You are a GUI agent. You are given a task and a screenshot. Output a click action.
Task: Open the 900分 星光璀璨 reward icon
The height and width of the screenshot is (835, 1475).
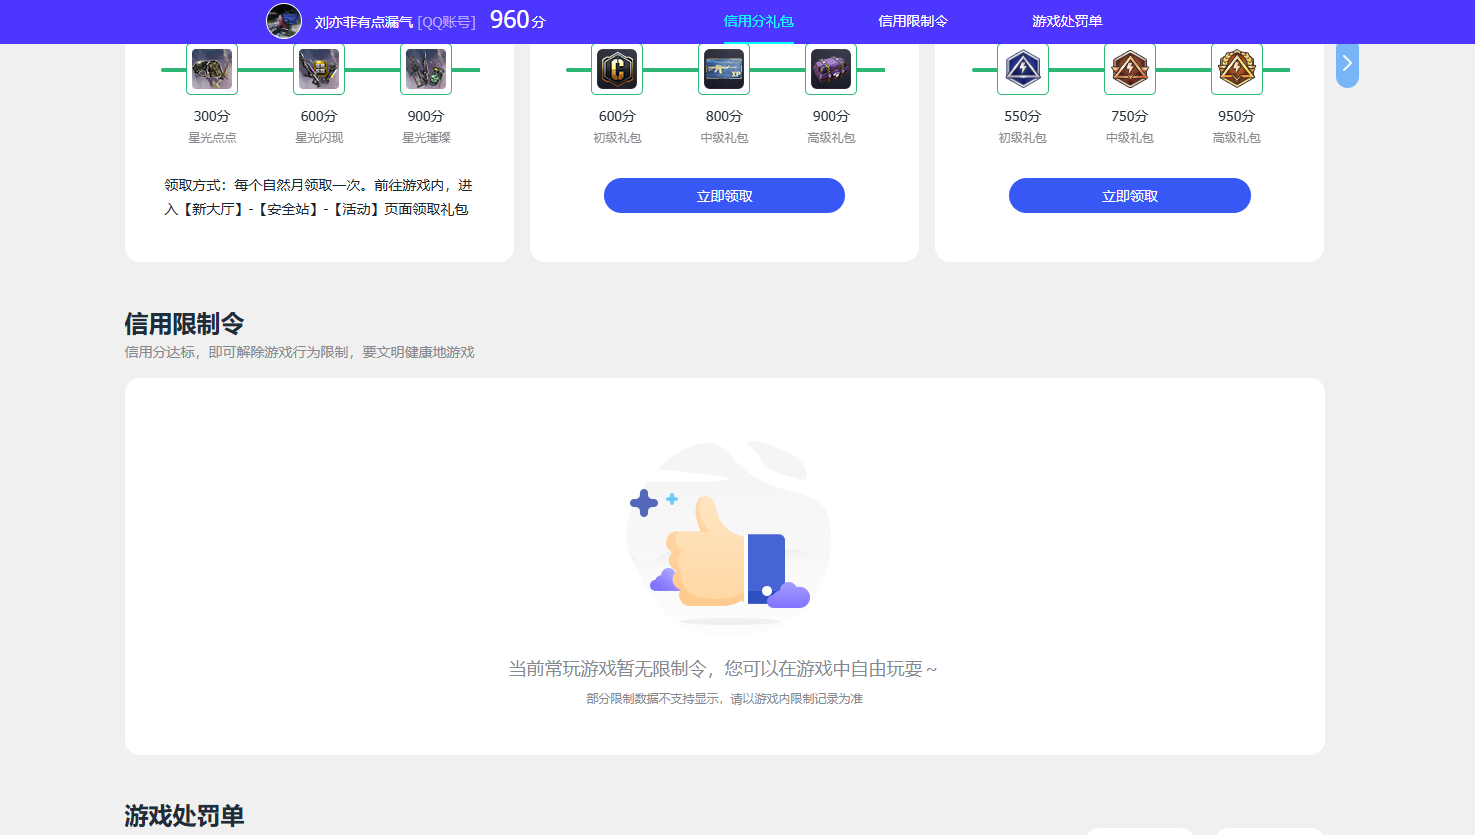click(426, 69)
